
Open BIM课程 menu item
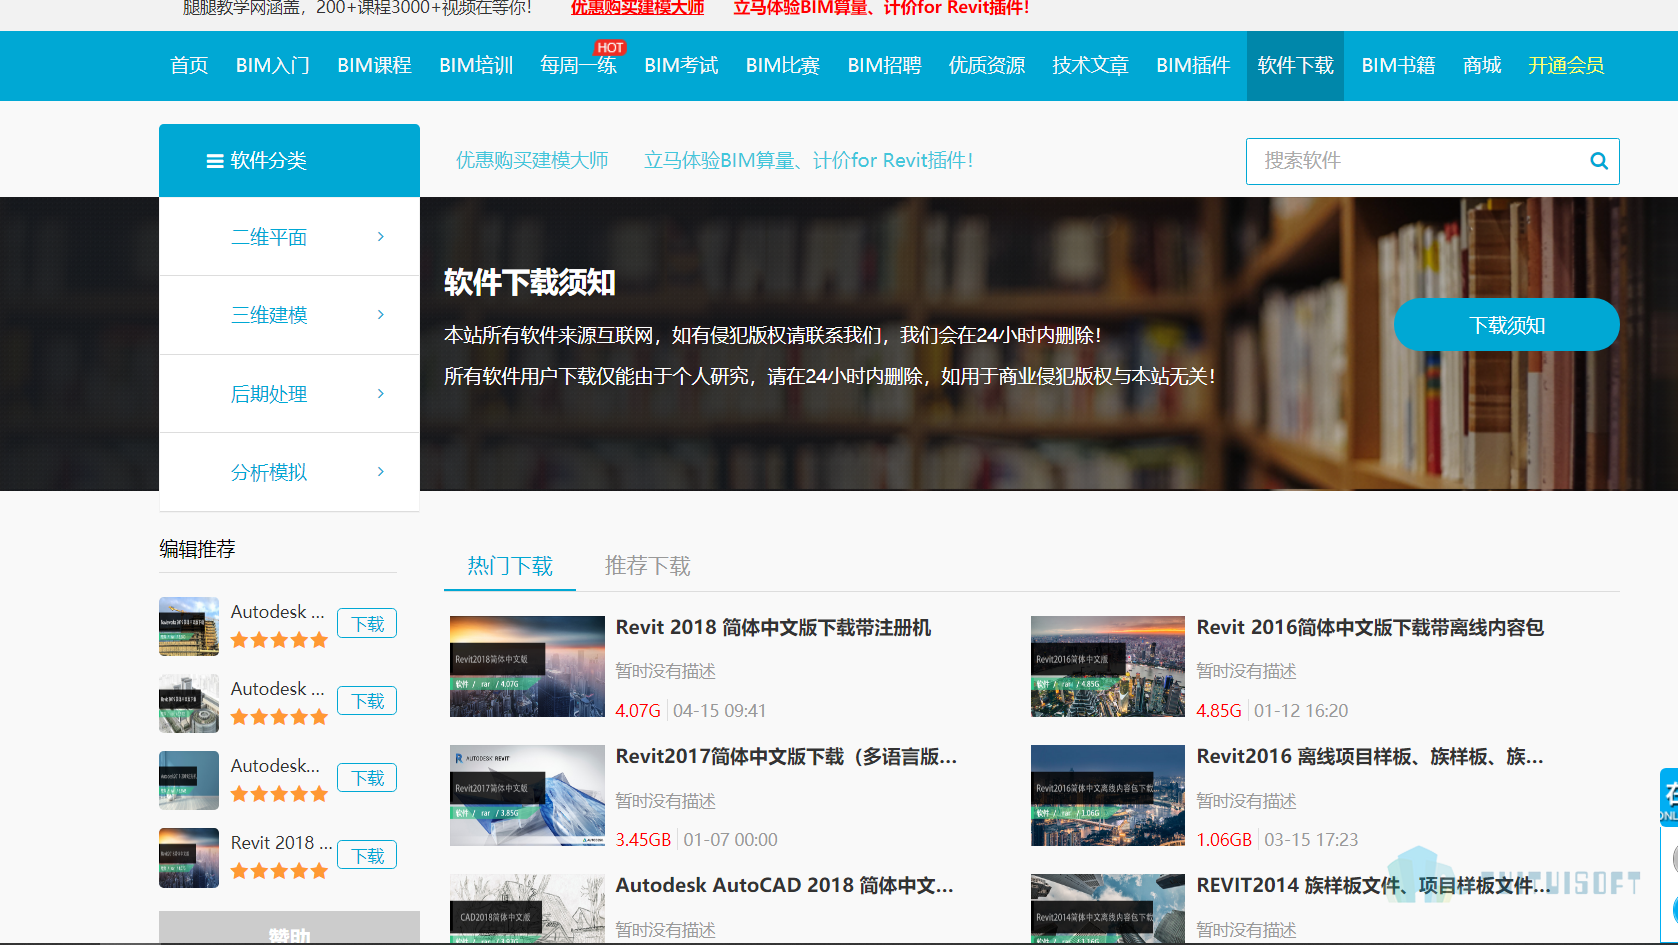click(x=374, y=66)
